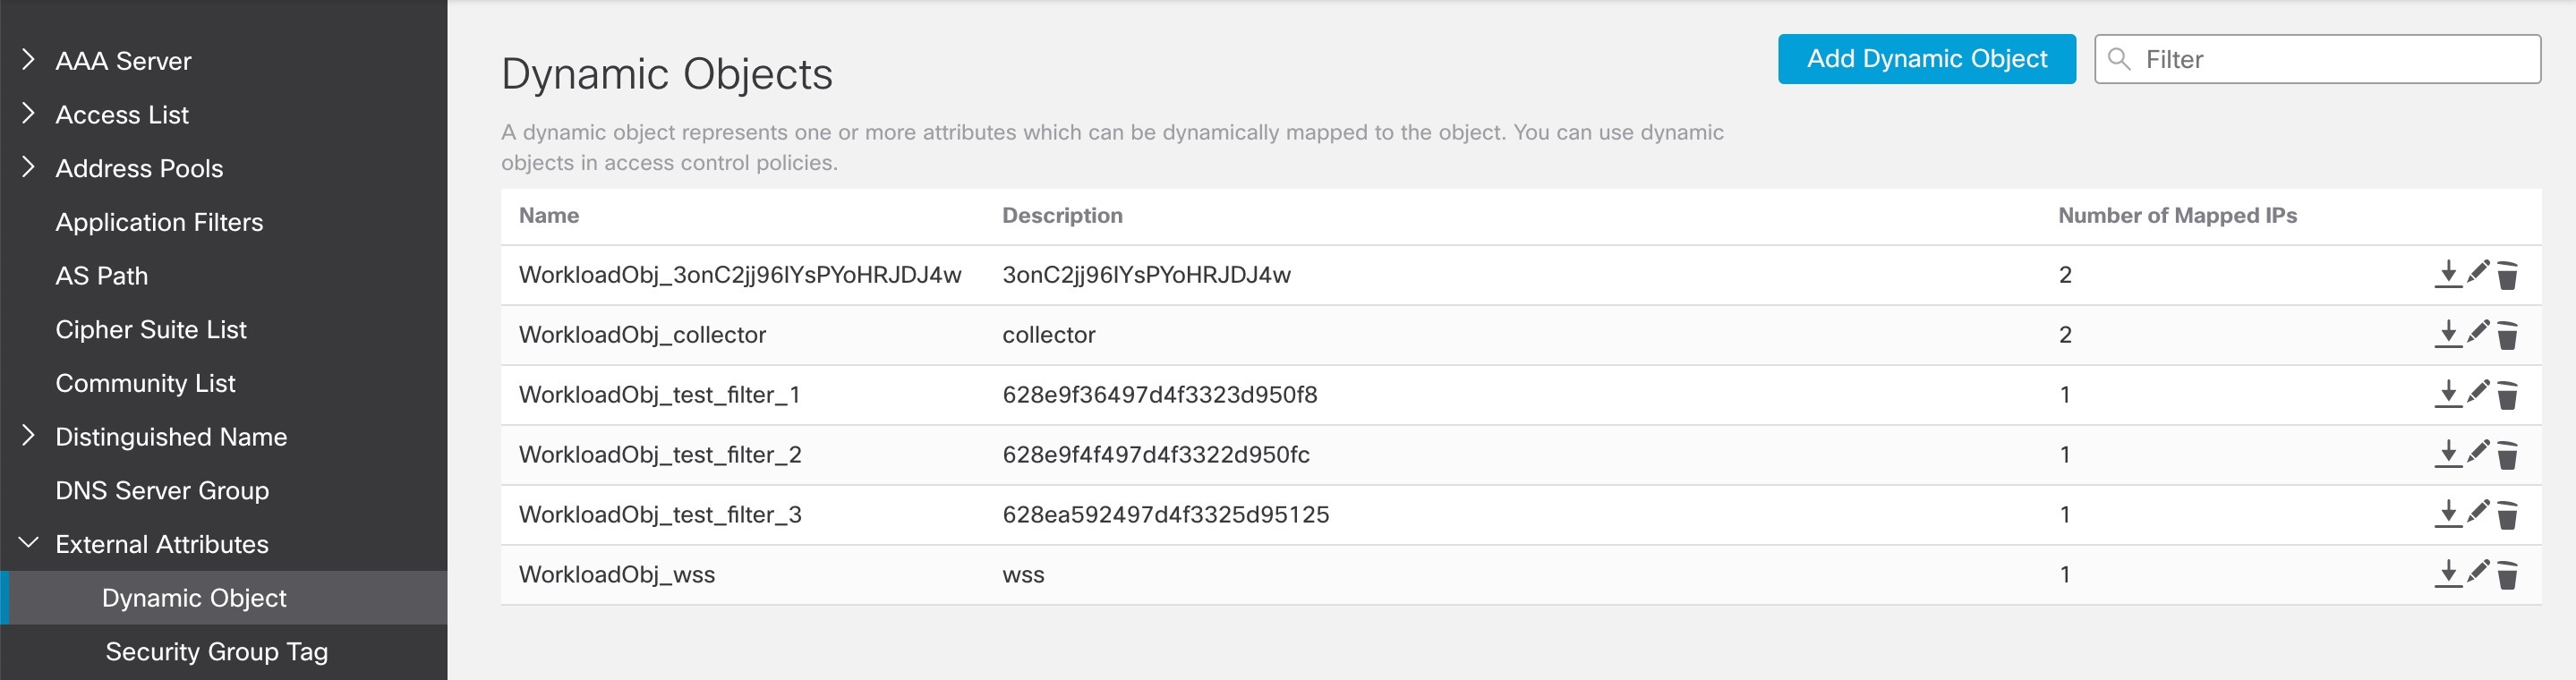This screenshot has height=680, width=2576.
Task: Open Security Group Tag in sidebar
Action: 216,652
